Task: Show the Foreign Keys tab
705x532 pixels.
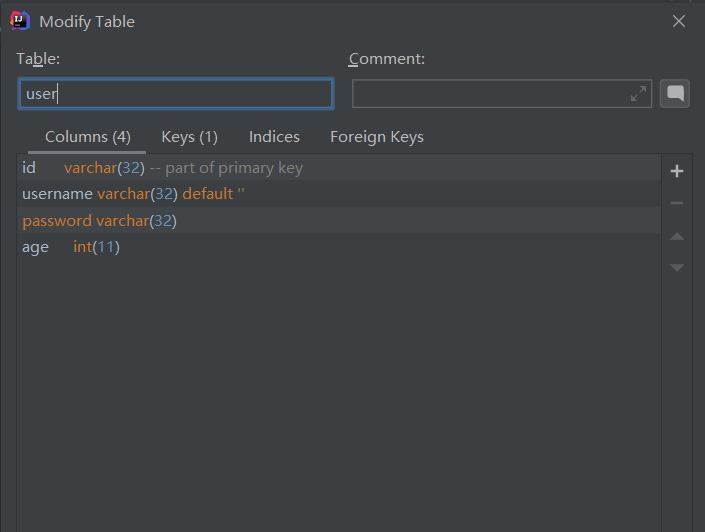Action: point(377,137)
